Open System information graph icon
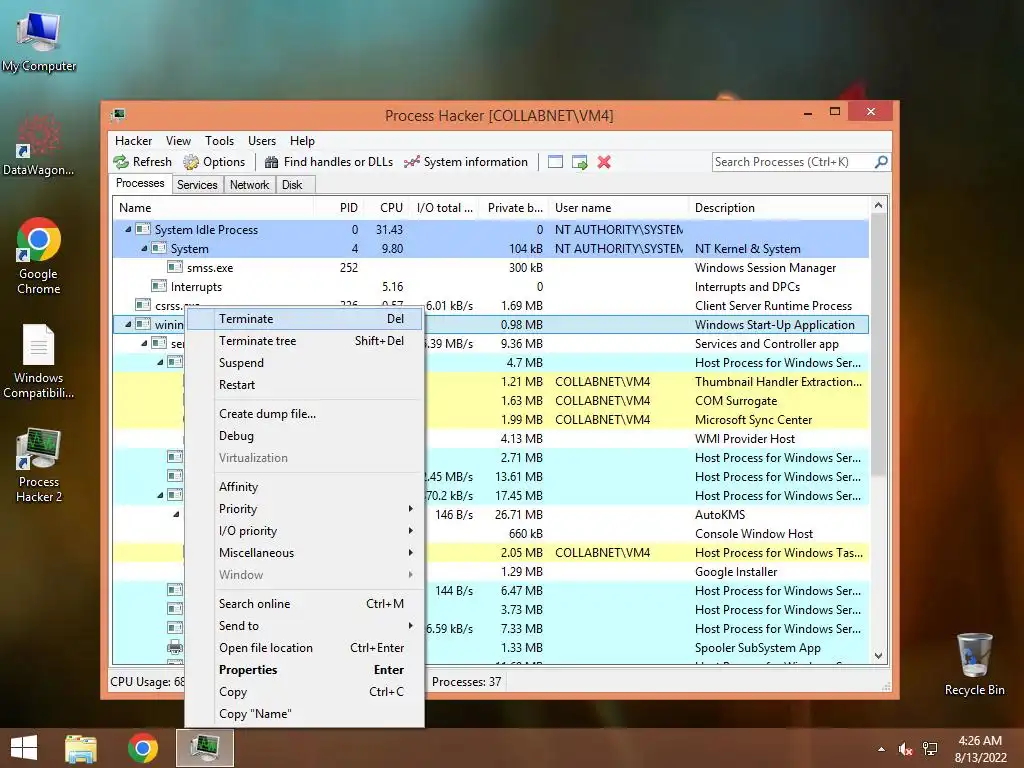Image resolution: width=1024 pixels, height=768 pixels. pos(411,162)
